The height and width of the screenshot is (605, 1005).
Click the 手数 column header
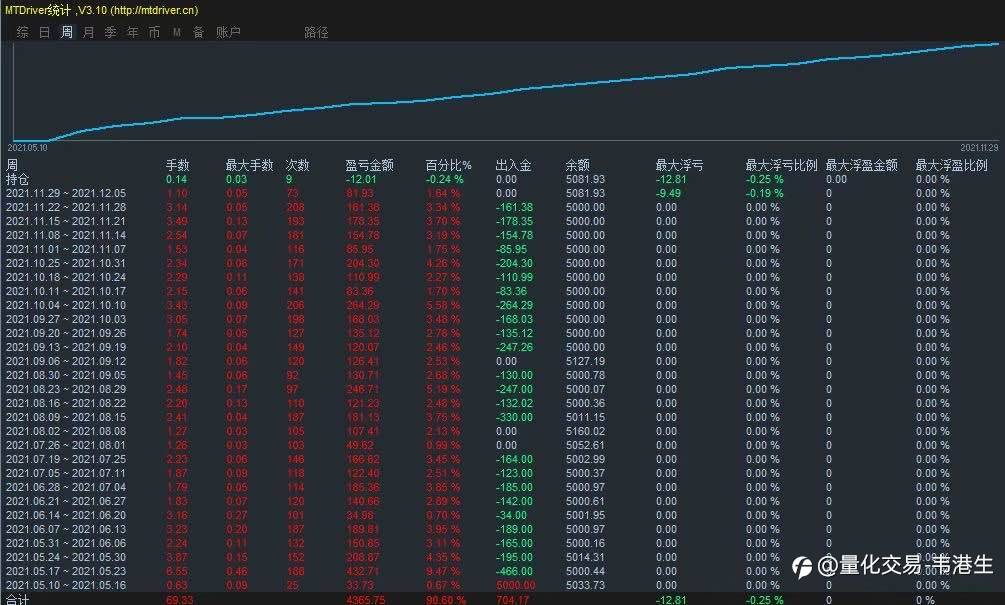point(178,165)
